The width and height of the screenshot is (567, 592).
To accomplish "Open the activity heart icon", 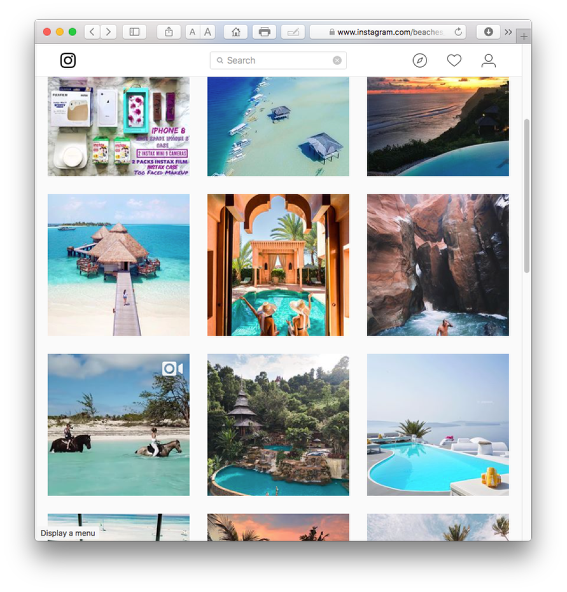I will pos(454,60).
